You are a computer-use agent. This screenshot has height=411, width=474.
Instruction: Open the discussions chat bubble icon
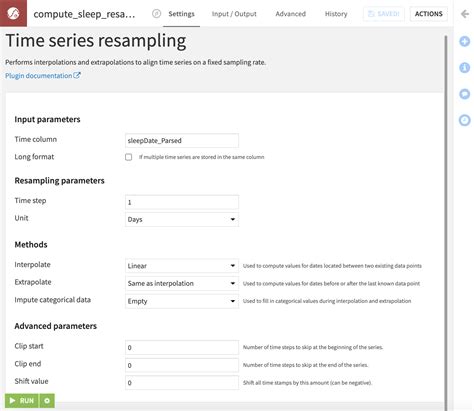[464, 94]
